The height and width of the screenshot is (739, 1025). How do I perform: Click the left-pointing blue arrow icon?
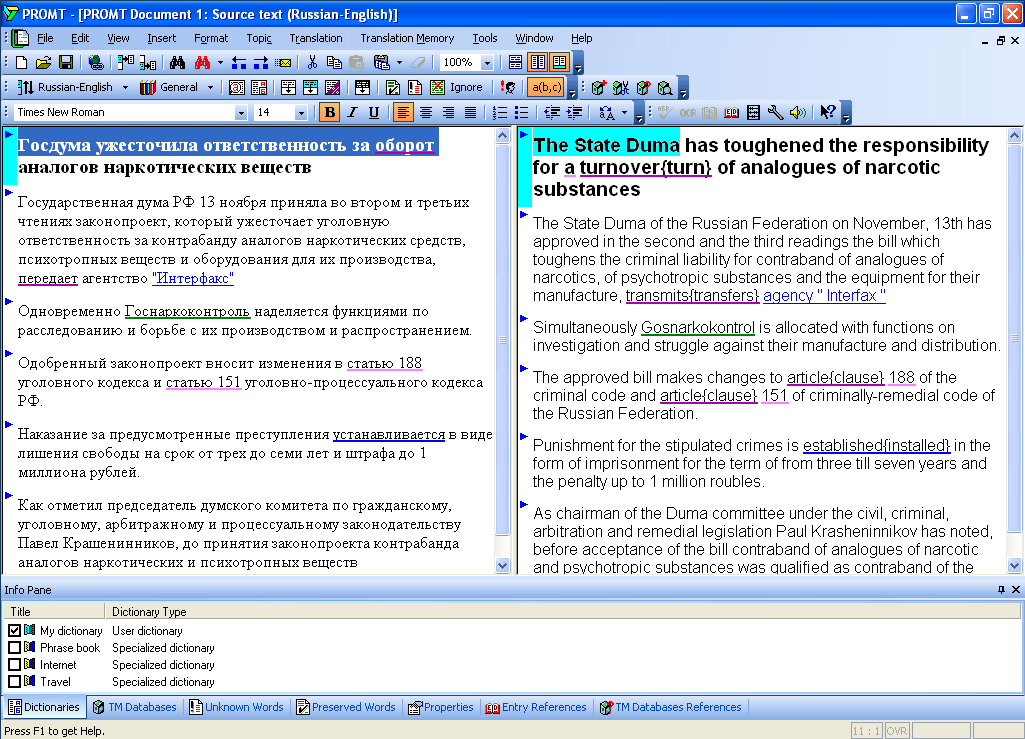pyautogui.click(x=239, y=63)
